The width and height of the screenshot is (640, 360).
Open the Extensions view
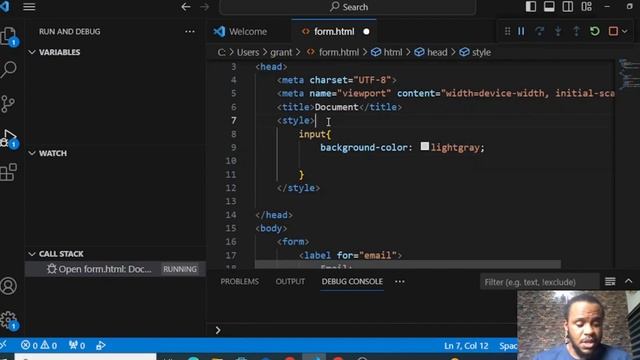(x=9, y=172)
